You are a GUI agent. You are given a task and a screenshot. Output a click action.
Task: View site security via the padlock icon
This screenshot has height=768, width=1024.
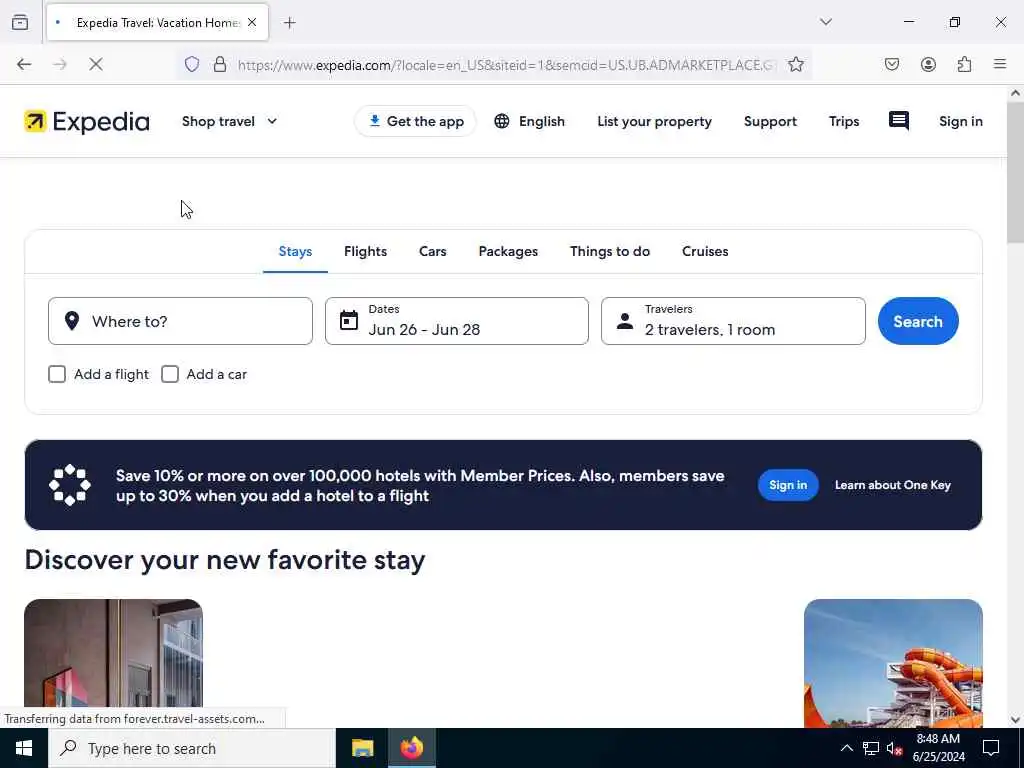click(220, 64)
